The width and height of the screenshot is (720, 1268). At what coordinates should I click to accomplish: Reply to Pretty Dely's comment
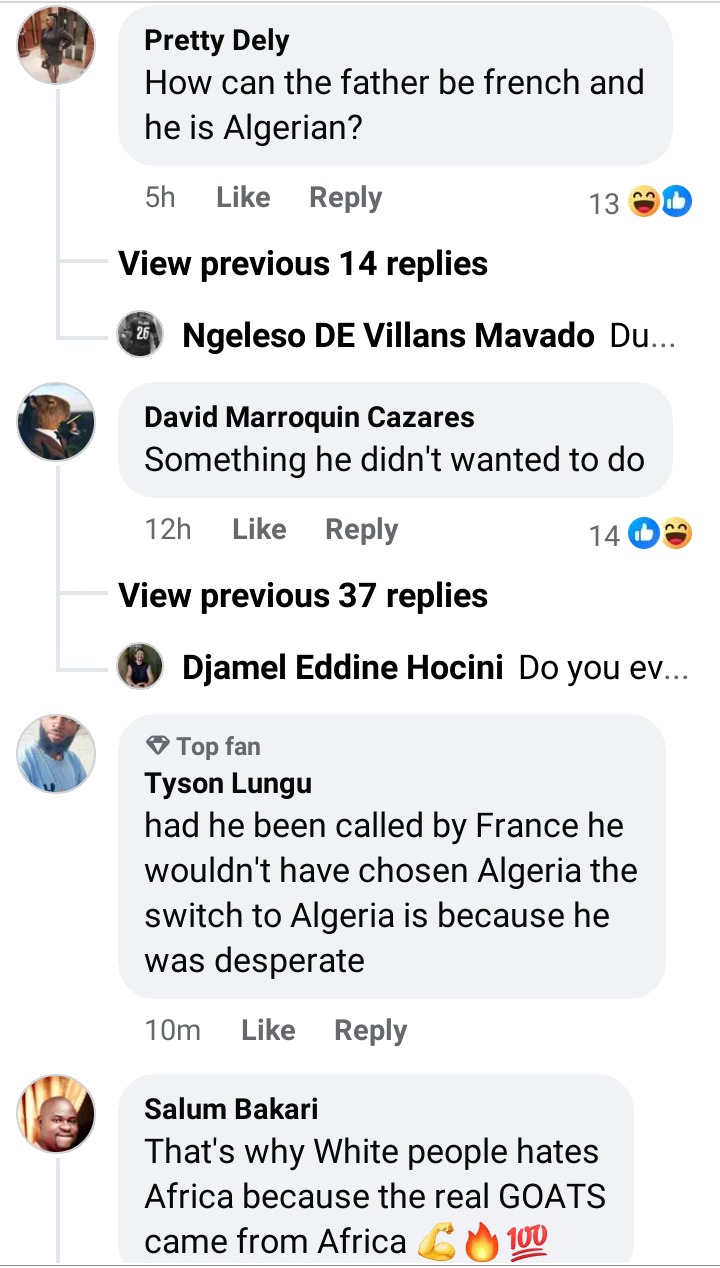click(345, 198)
